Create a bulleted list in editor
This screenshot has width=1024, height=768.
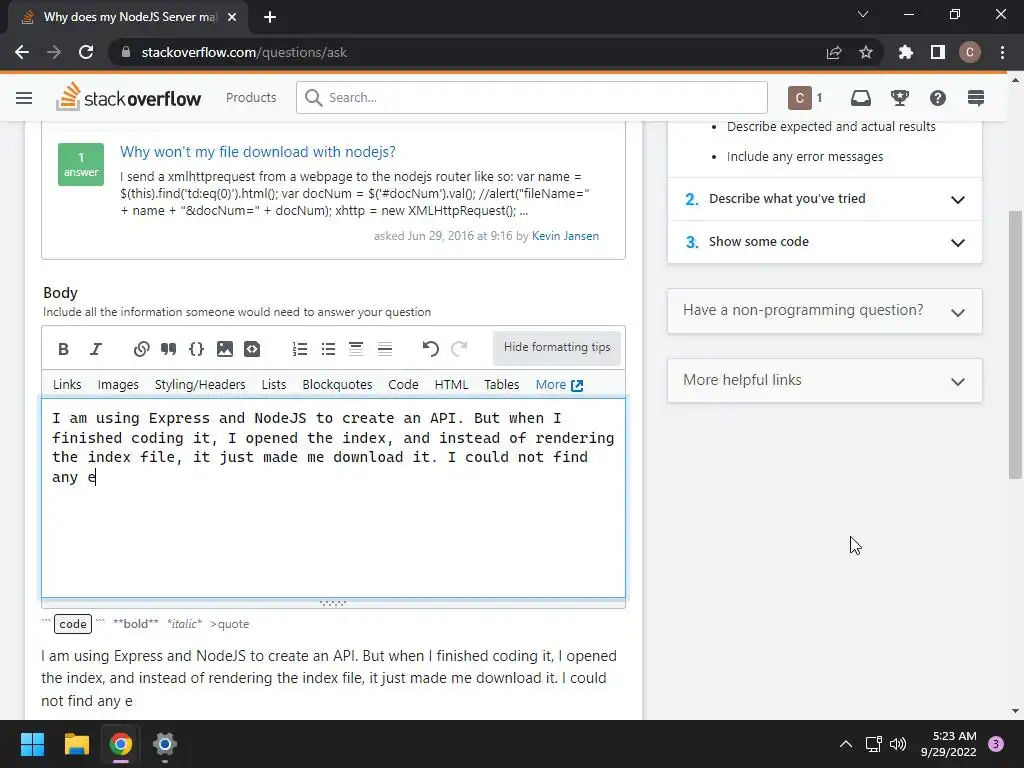coord(328,349)
